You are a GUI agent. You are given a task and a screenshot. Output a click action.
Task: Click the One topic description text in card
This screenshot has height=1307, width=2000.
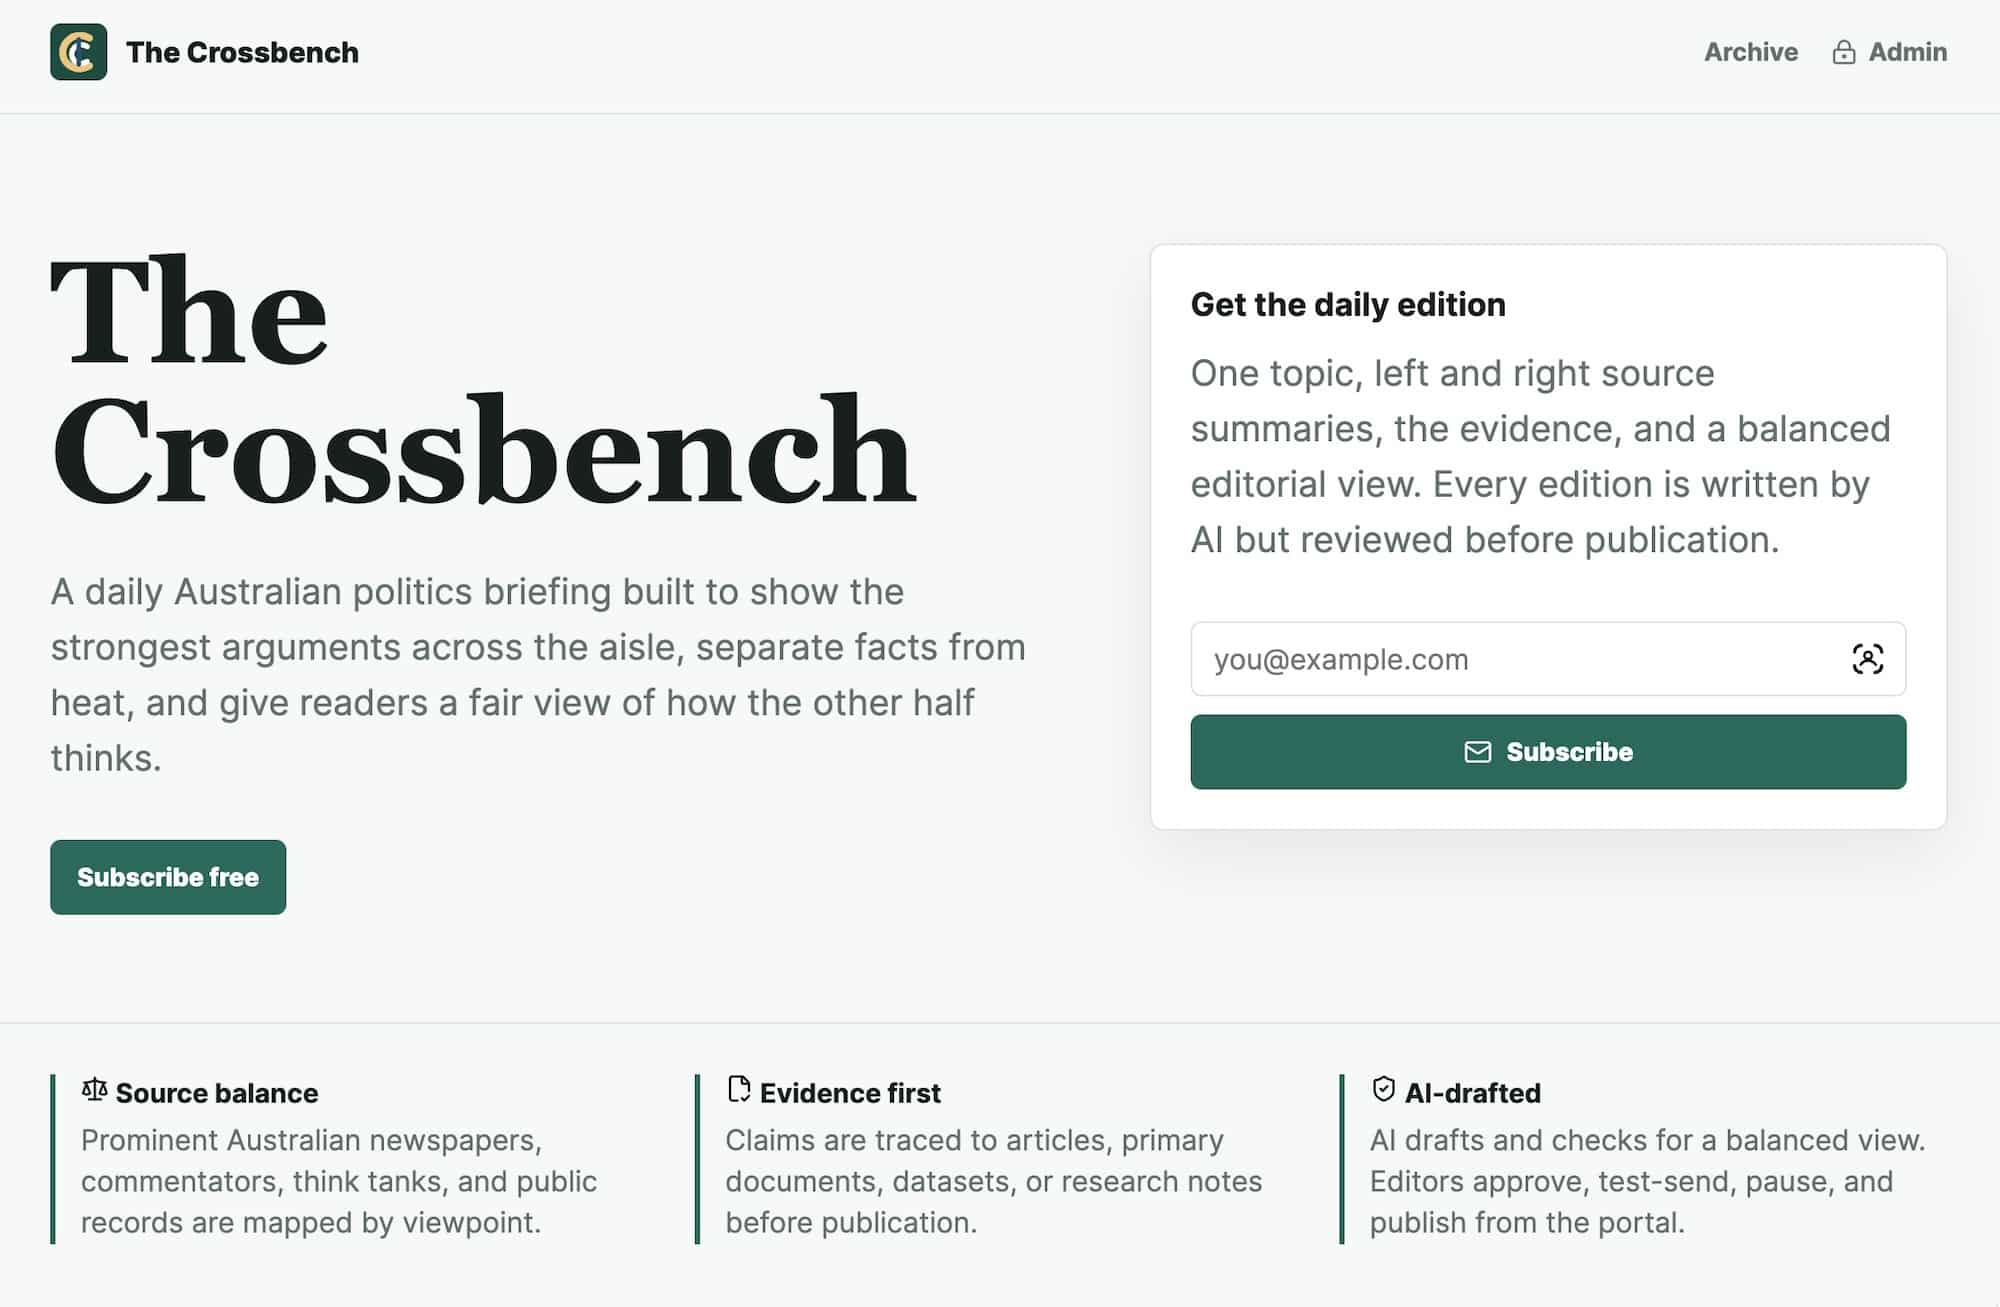[x=1540, y=456]
